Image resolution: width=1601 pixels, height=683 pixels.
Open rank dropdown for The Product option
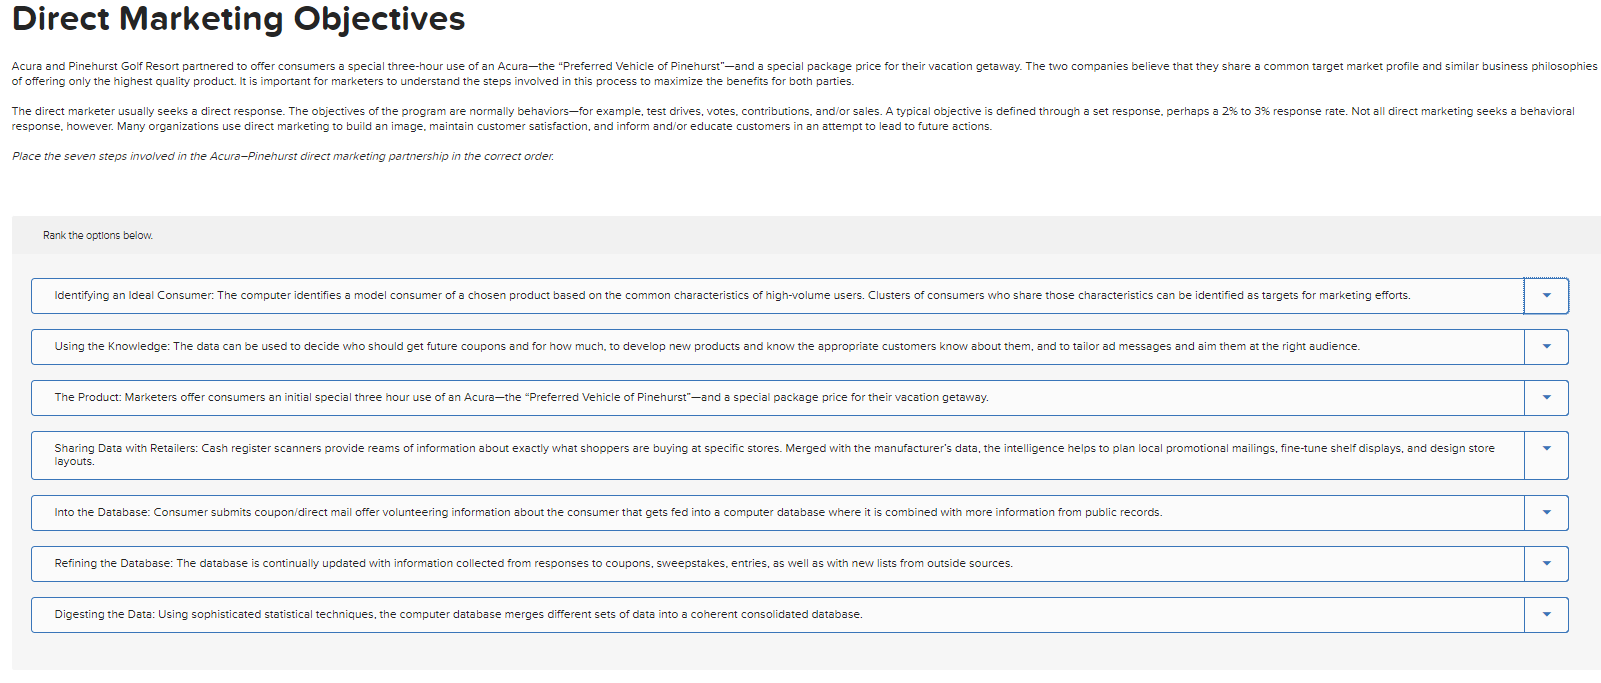1546,398
